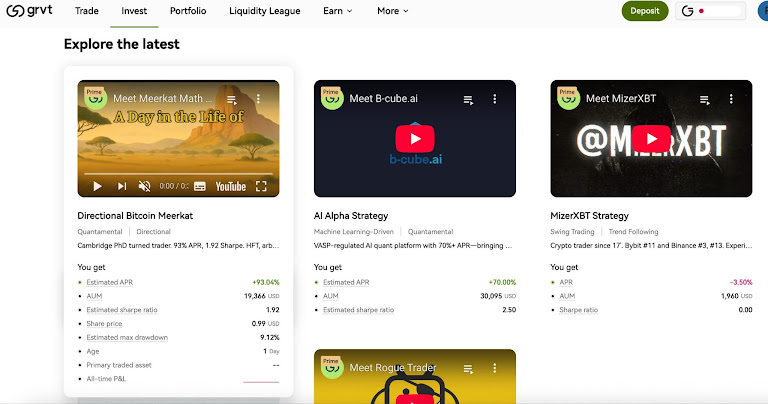Open the Trade page
This screenshot has width=768, height=404.
pyautogui.click(x=87, y=11)
